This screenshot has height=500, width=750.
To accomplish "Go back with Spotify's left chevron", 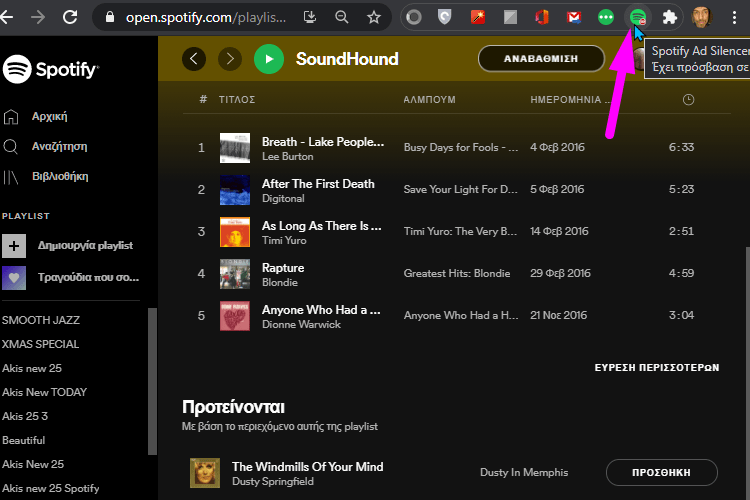I will (x=194, y=59).
